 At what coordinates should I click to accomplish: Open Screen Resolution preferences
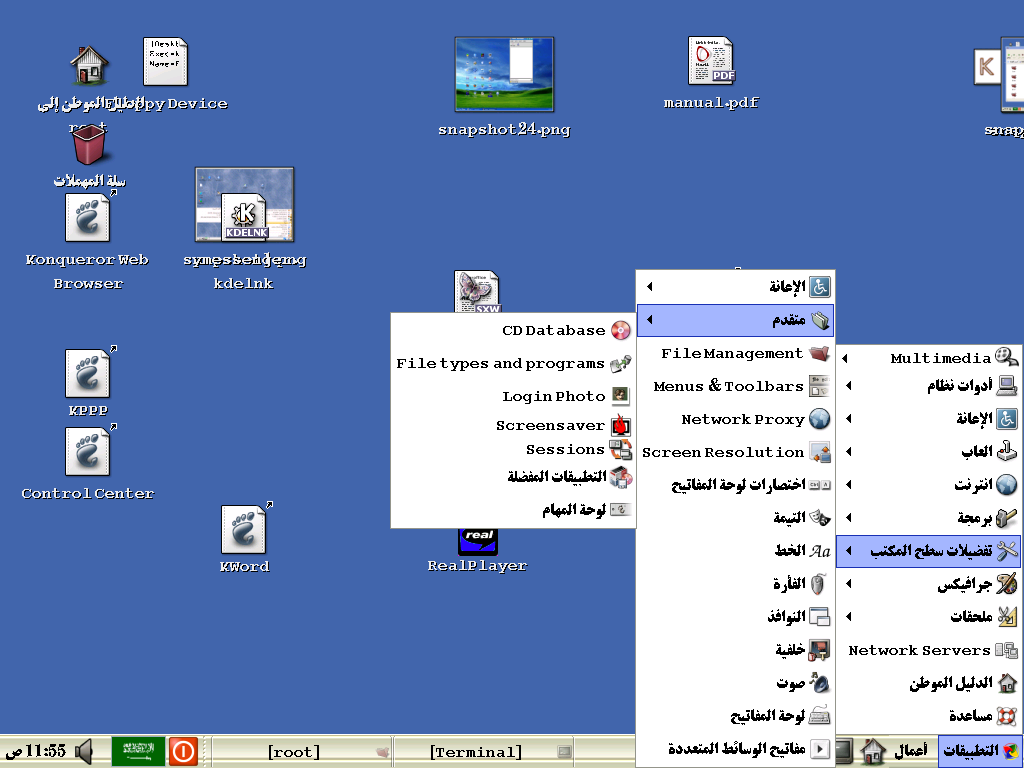[735, 452]
